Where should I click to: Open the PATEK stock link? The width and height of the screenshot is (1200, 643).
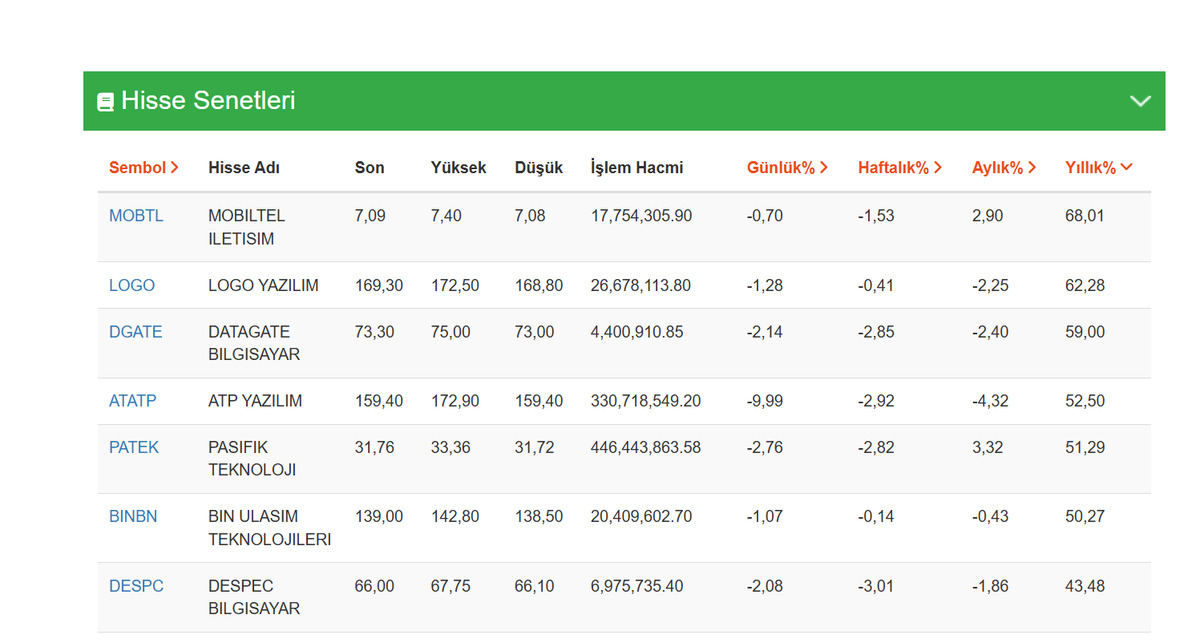coord(134,448)
